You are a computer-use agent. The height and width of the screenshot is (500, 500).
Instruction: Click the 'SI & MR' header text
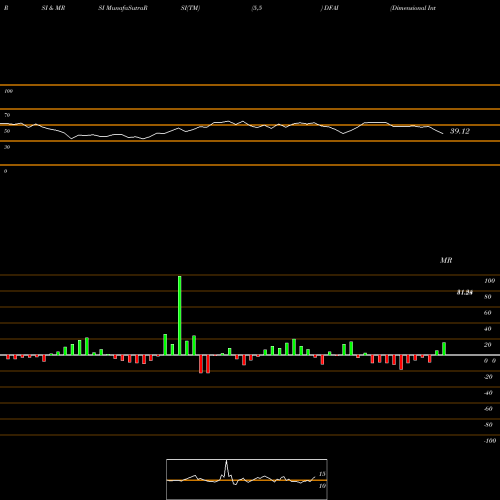(x=53, y=8)
